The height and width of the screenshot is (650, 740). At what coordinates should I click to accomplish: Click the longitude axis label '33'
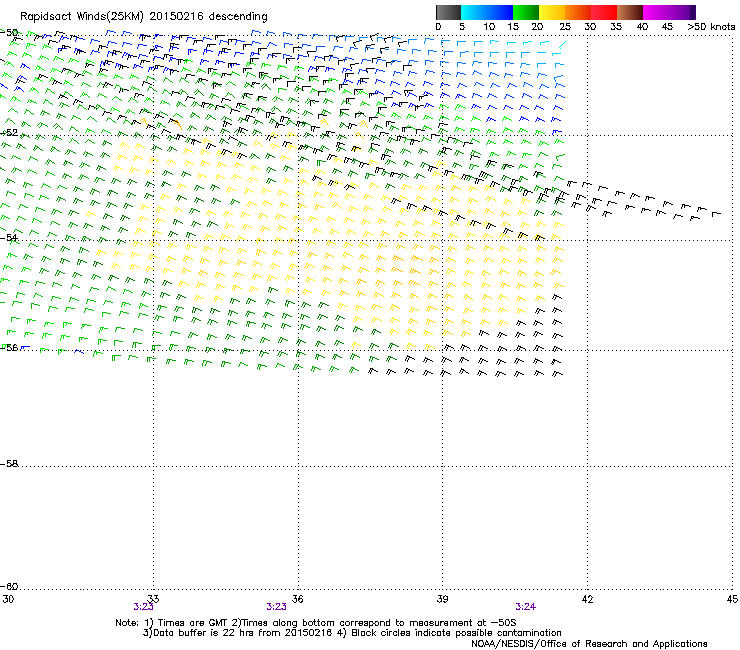153,599
